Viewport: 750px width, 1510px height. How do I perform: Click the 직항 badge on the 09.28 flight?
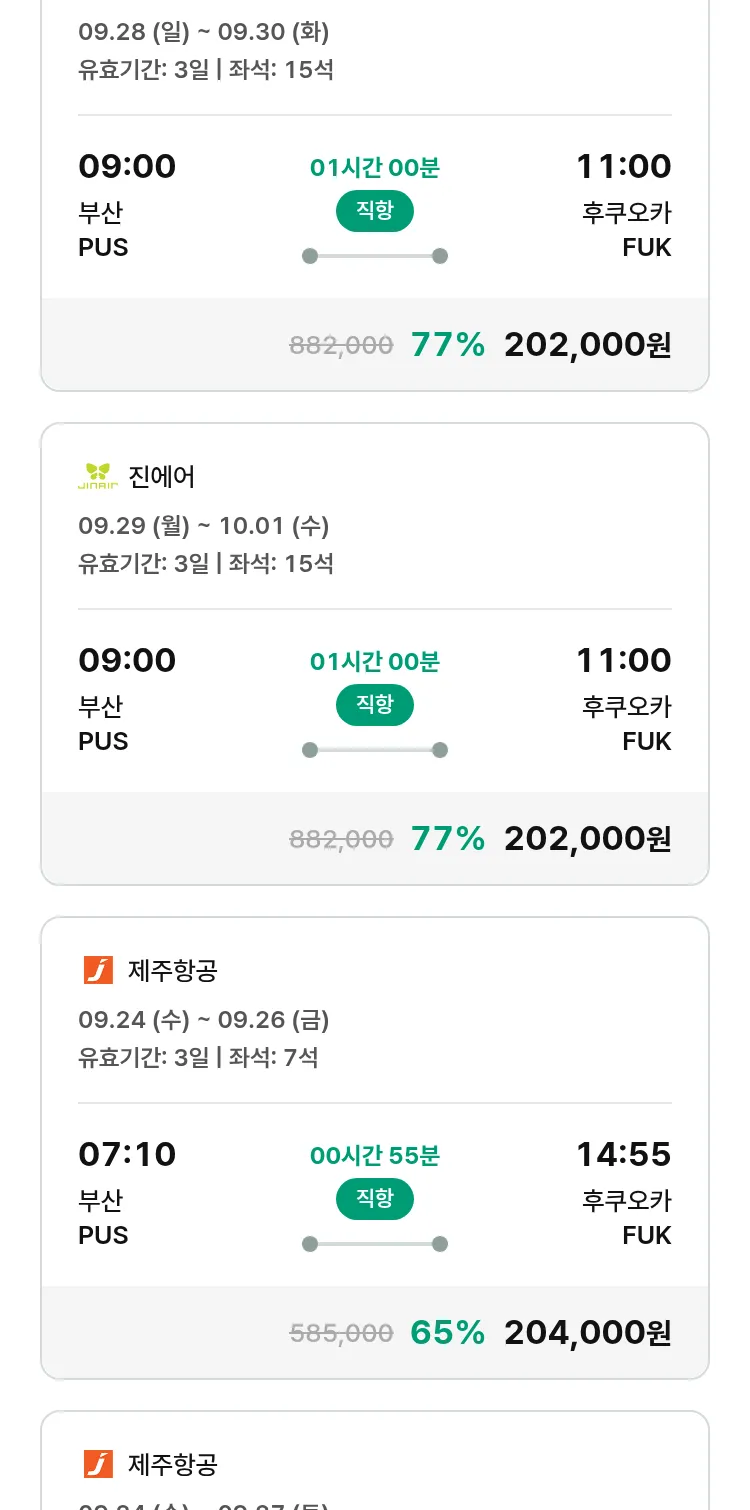coord(374,211)
